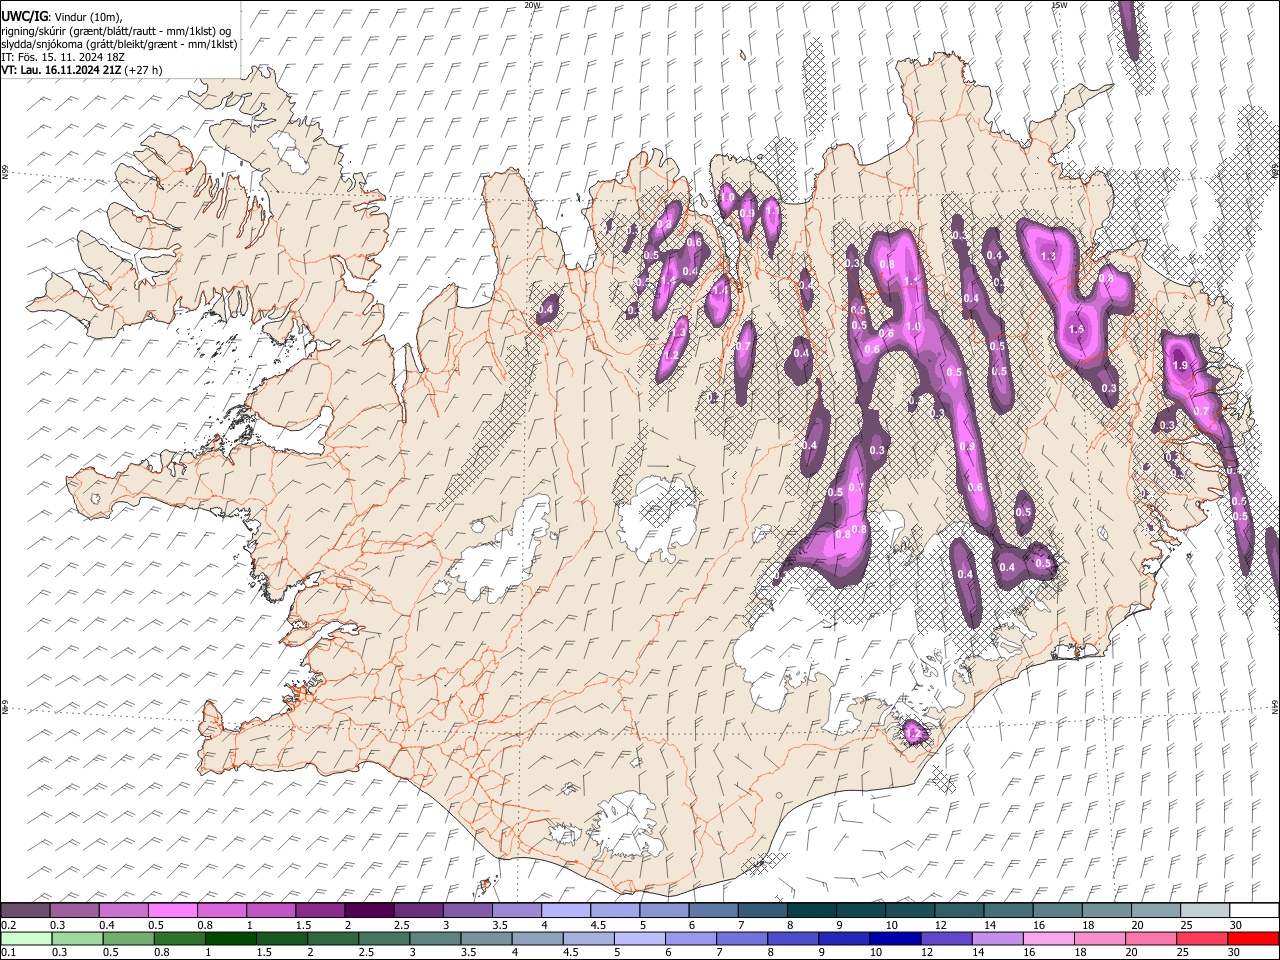Pick the snow legend swatch between 1 and 1.5
This screenshot has width=1280, height=960.
(271, 910)
